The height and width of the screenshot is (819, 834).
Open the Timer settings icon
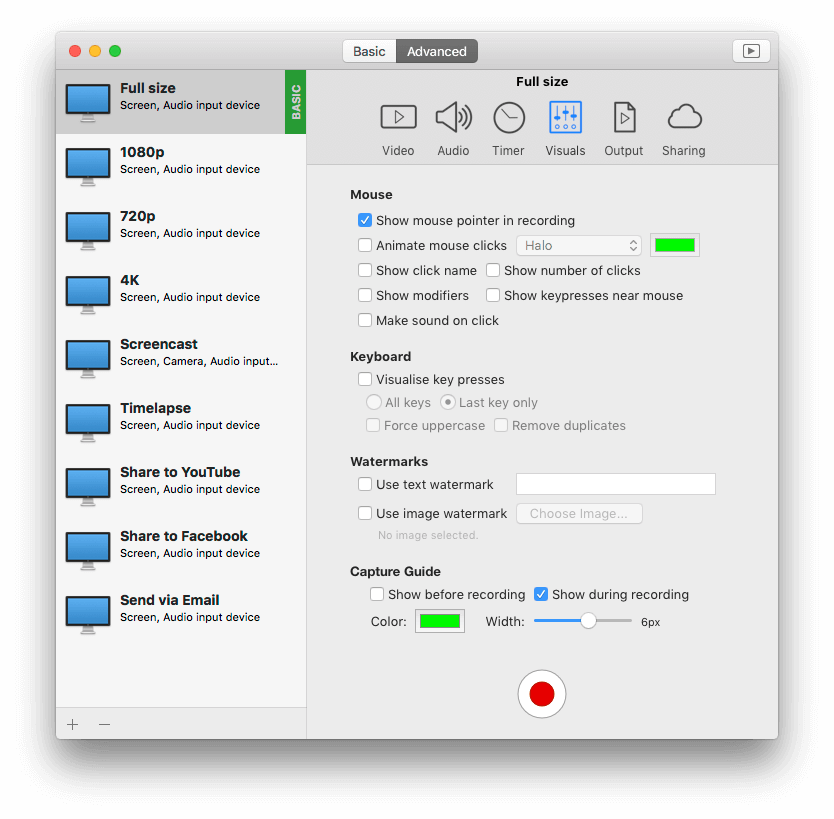point(508,118)
